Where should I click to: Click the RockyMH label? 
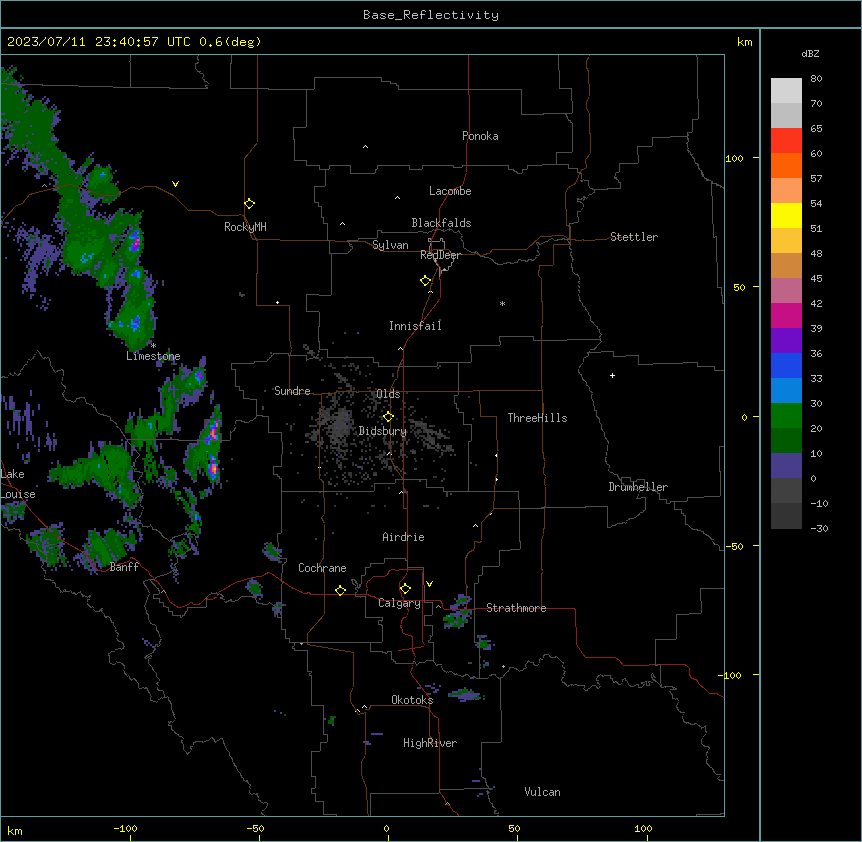click(x=245, y=227)
